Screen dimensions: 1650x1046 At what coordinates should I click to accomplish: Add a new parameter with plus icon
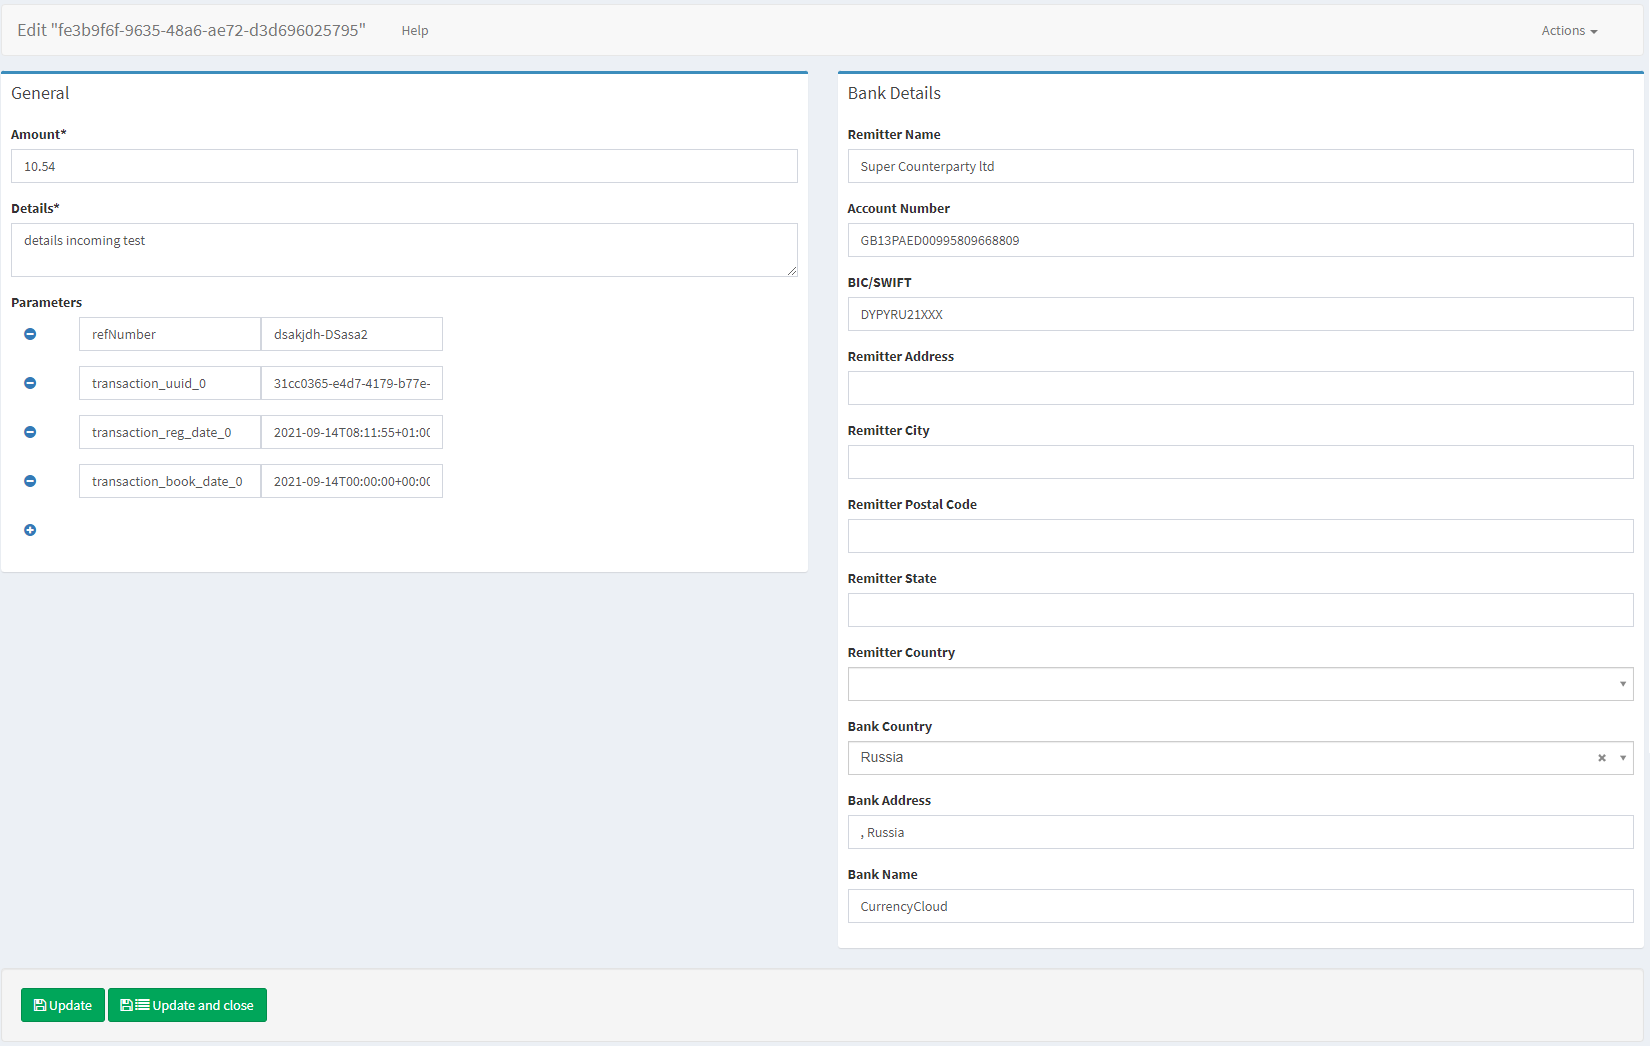30,530
